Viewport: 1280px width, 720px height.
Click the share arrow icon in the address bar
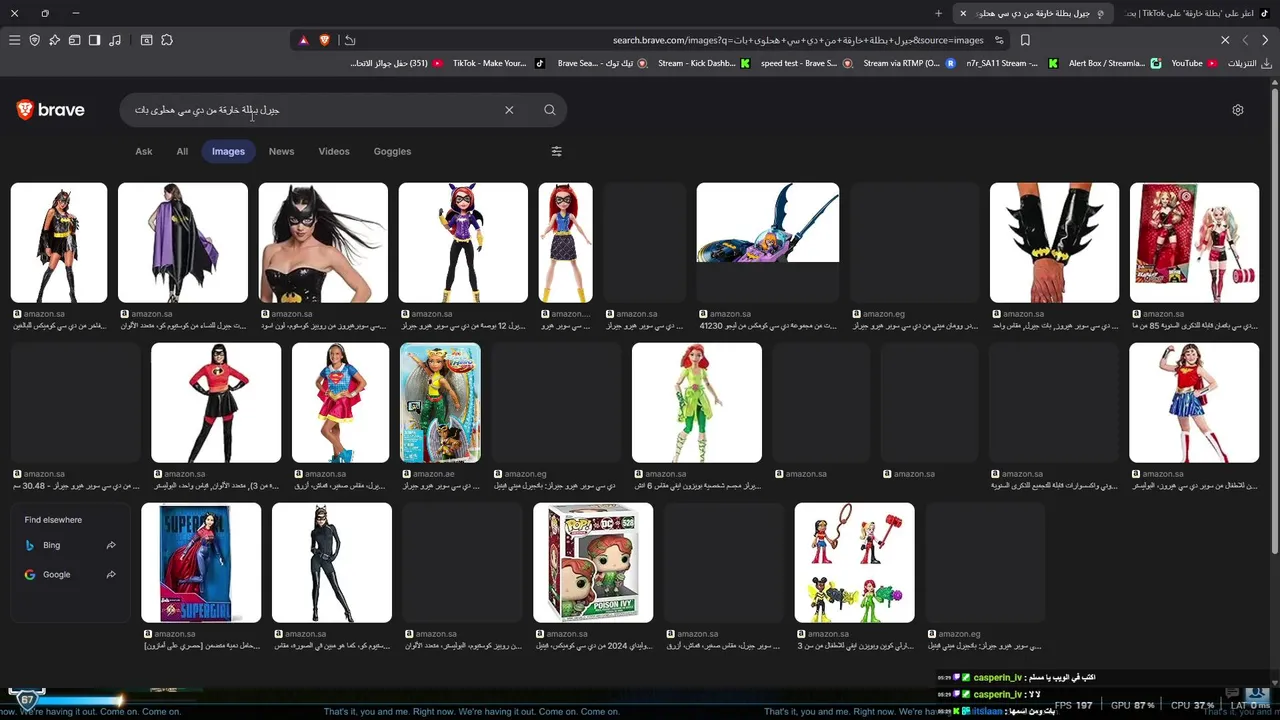(x=350, y=40)
